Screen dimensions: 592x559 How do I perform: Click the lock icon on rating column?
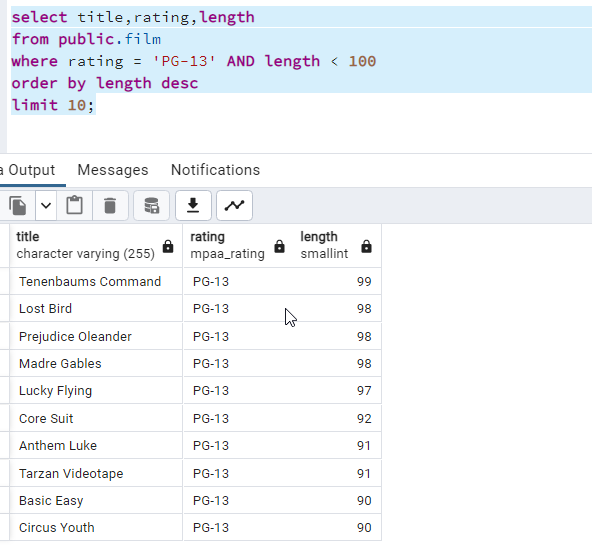[x=279, y=246]
